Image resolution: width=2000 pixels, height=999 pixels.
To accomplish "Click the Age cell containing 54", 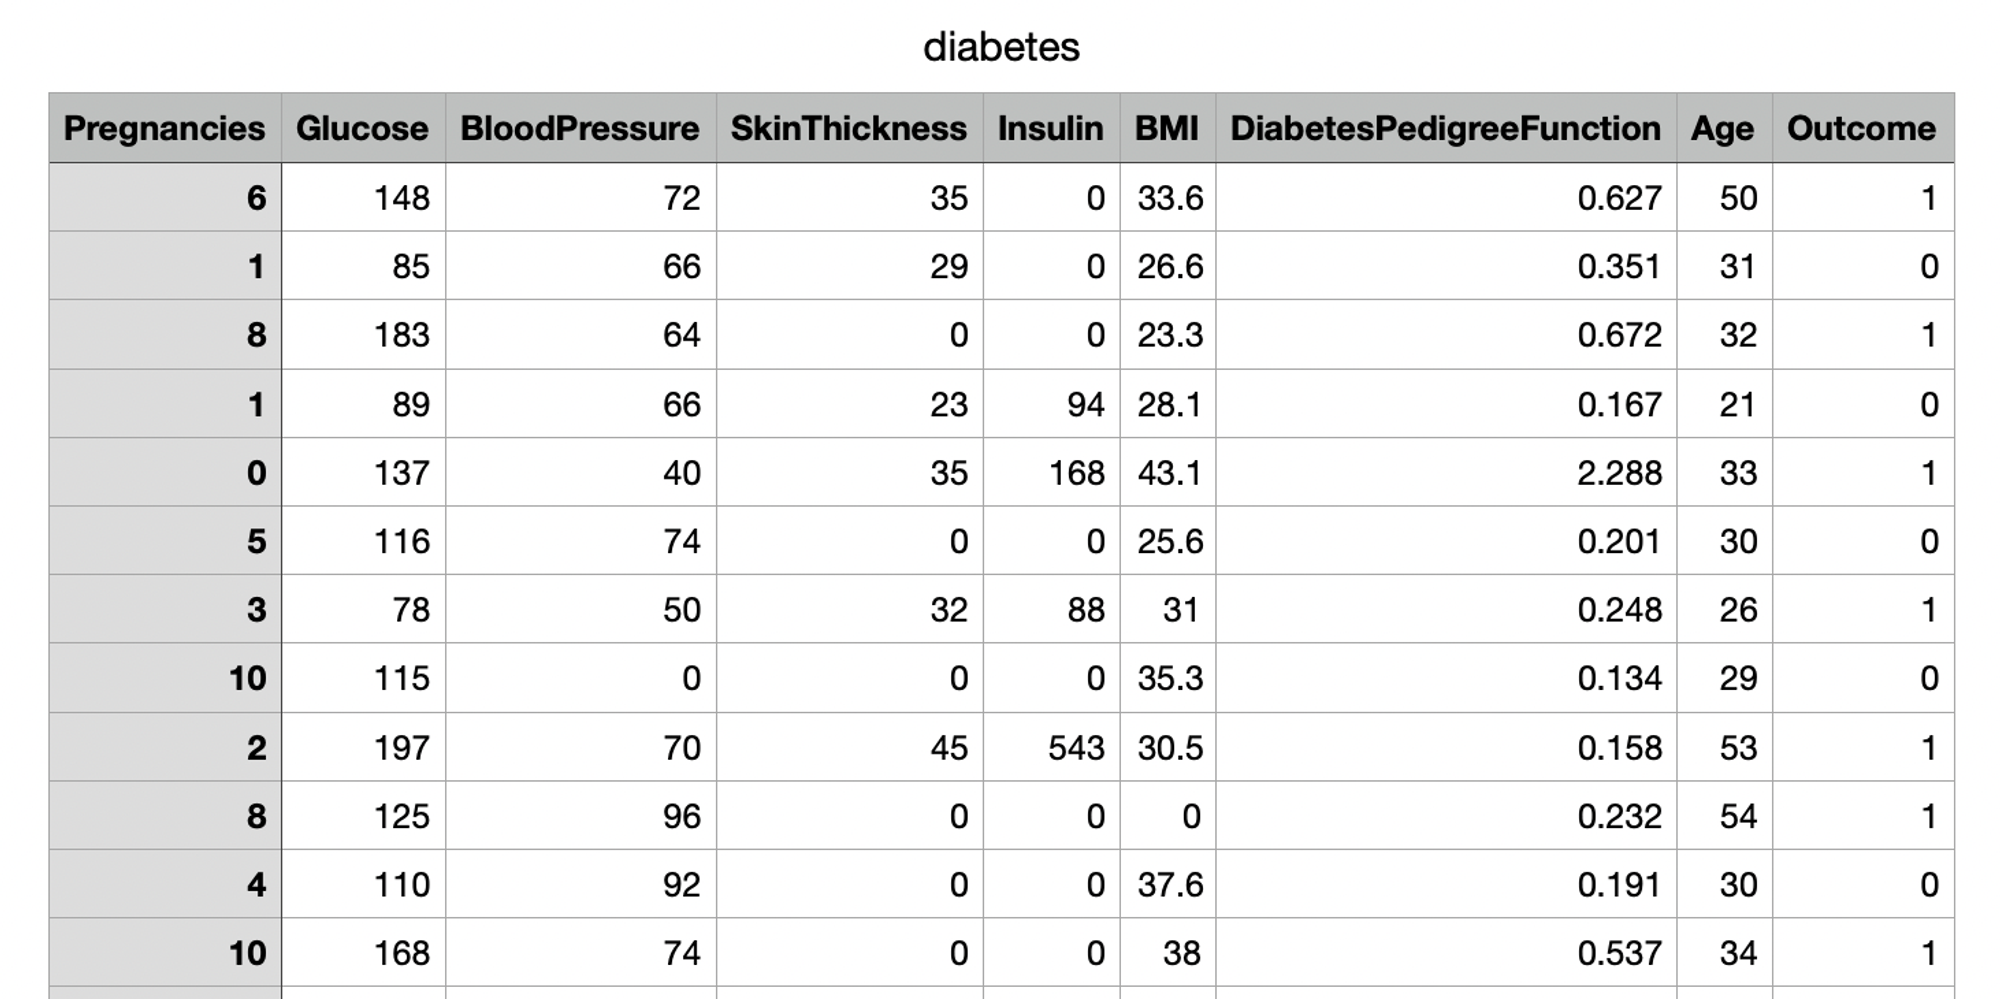I will [x=1724, y=816].
